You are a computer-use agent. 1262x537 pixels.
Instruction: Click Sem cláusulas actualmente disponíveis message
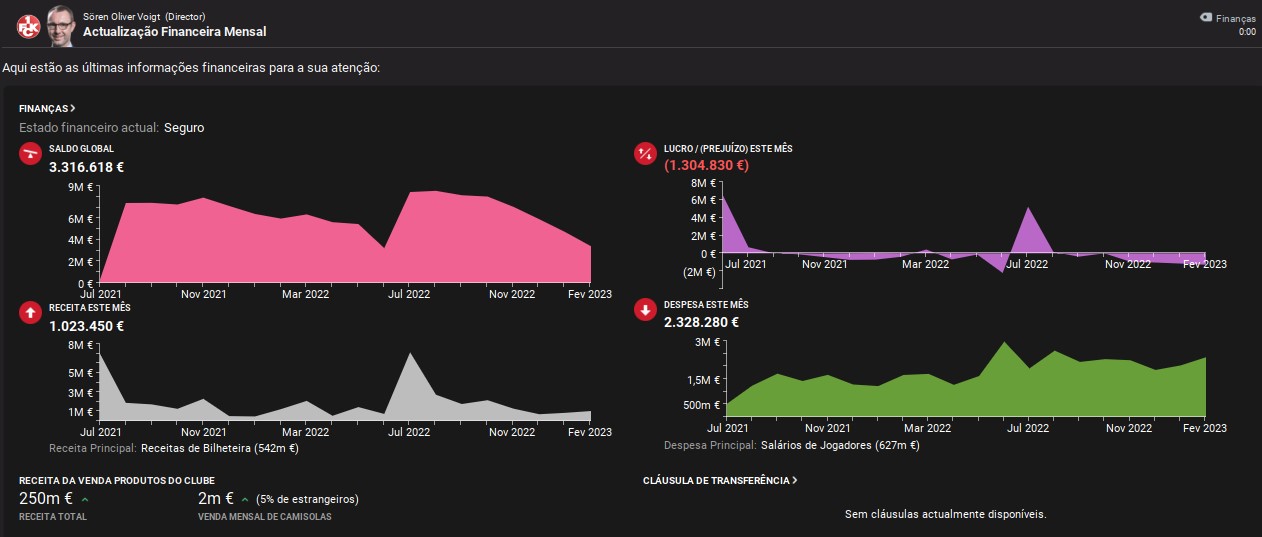(x=945, y=514)
